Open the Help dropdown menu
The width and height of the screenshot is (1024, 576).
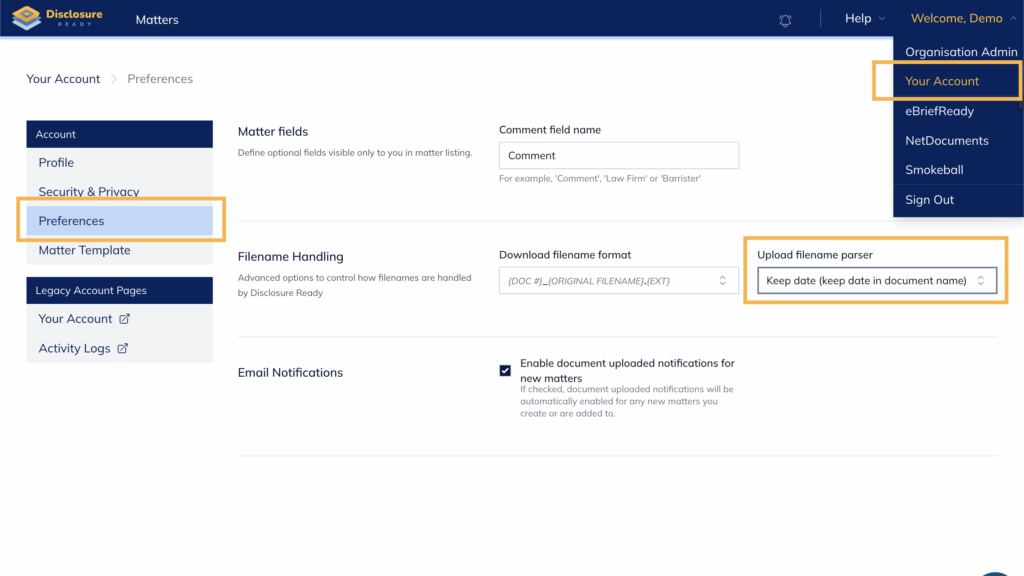click(x=858, y=19)
